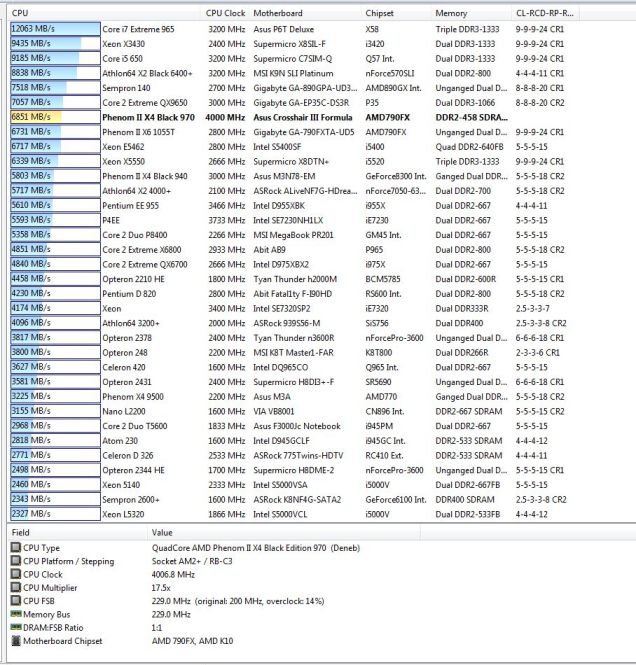Sort by the CPU column header
The height and width of the screenshot is (665, 636).
(105, 13)
